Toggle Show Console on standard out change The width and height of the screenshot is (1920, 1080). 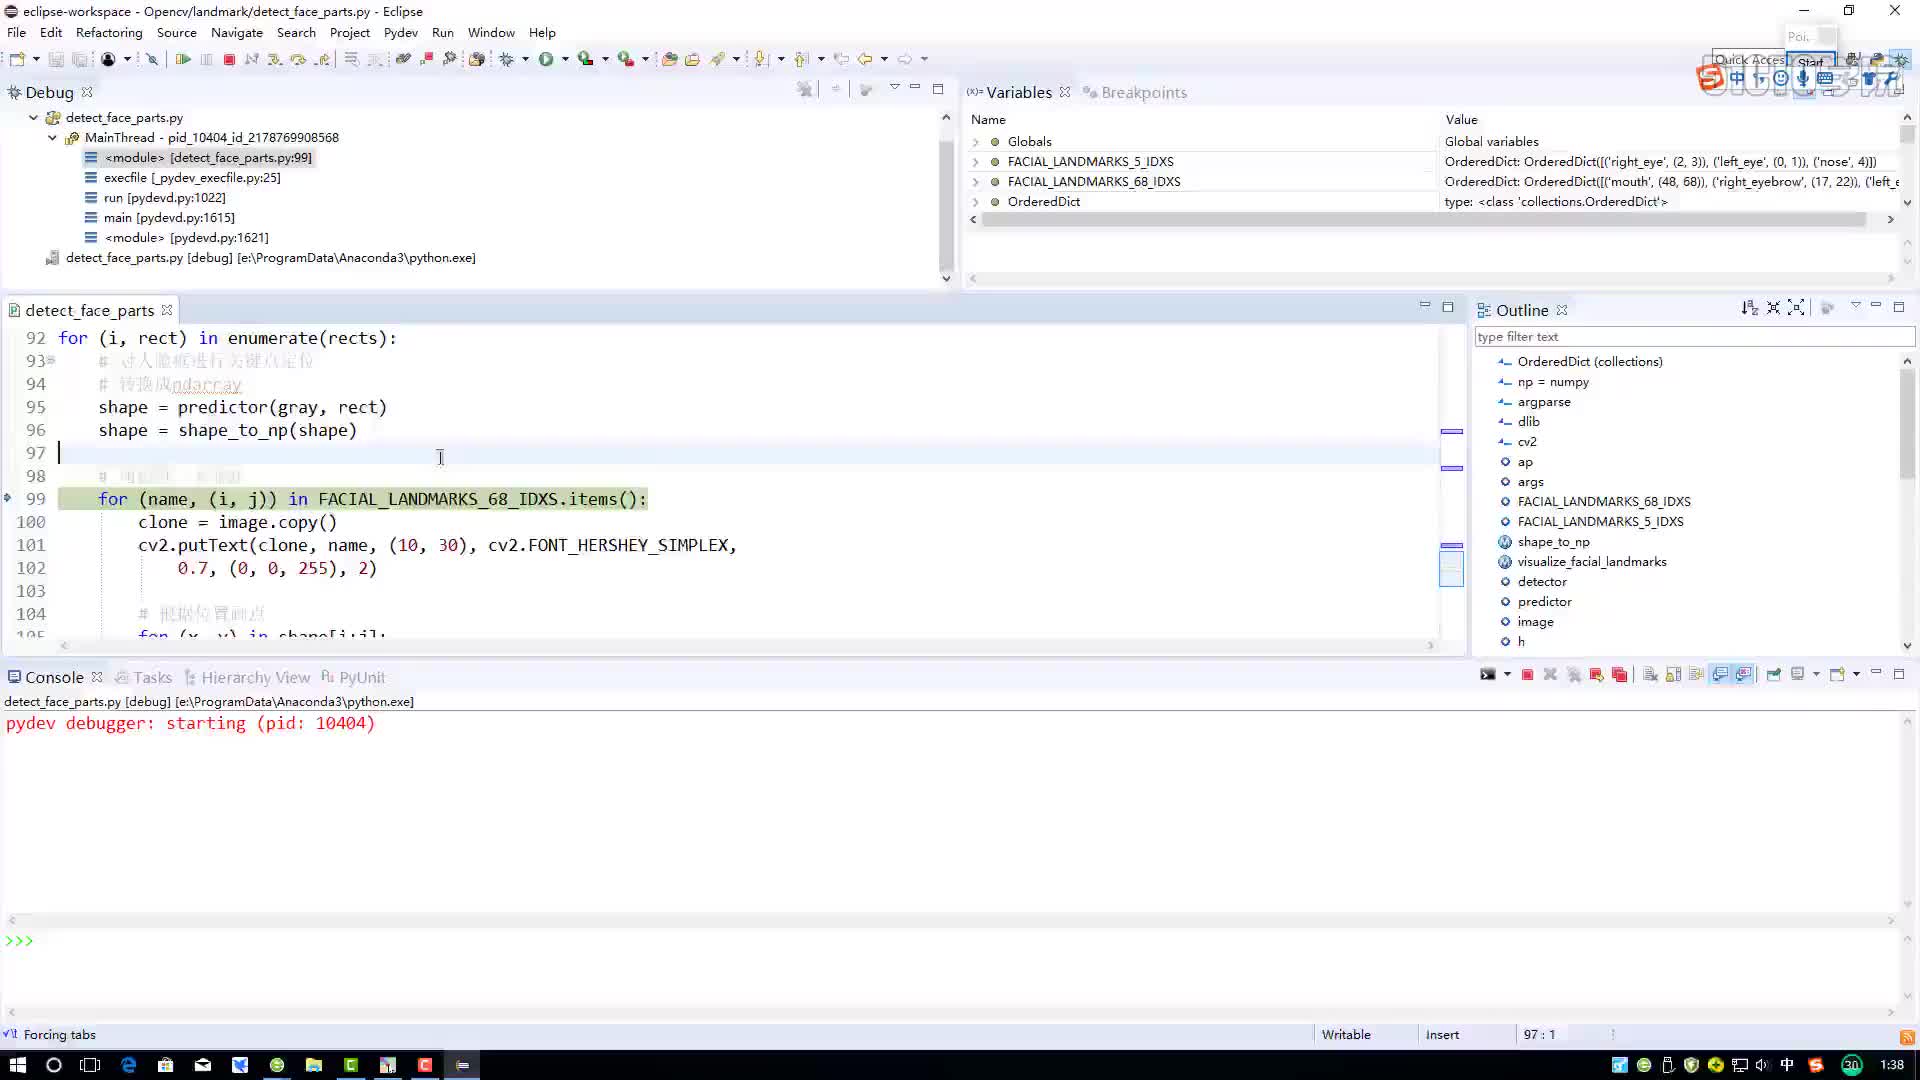tap(1720, 675)
